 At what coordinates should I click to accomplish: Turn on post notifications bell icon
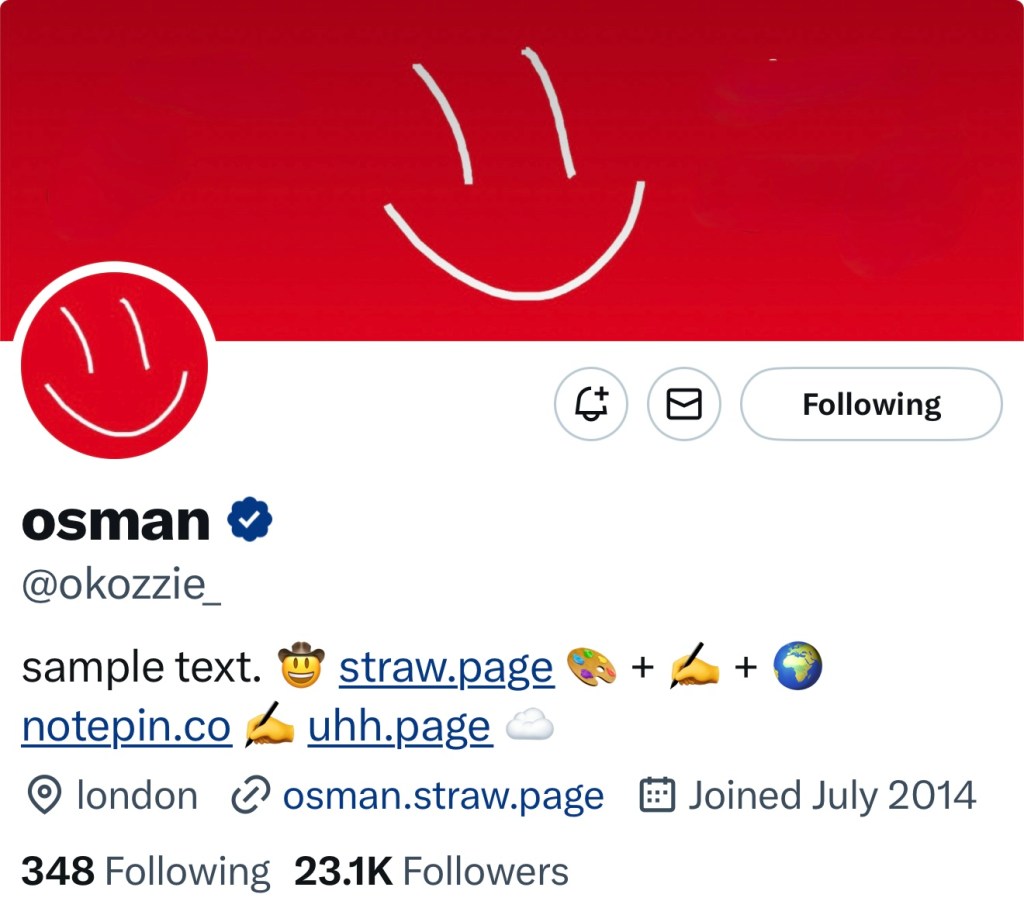pos(590,404)
